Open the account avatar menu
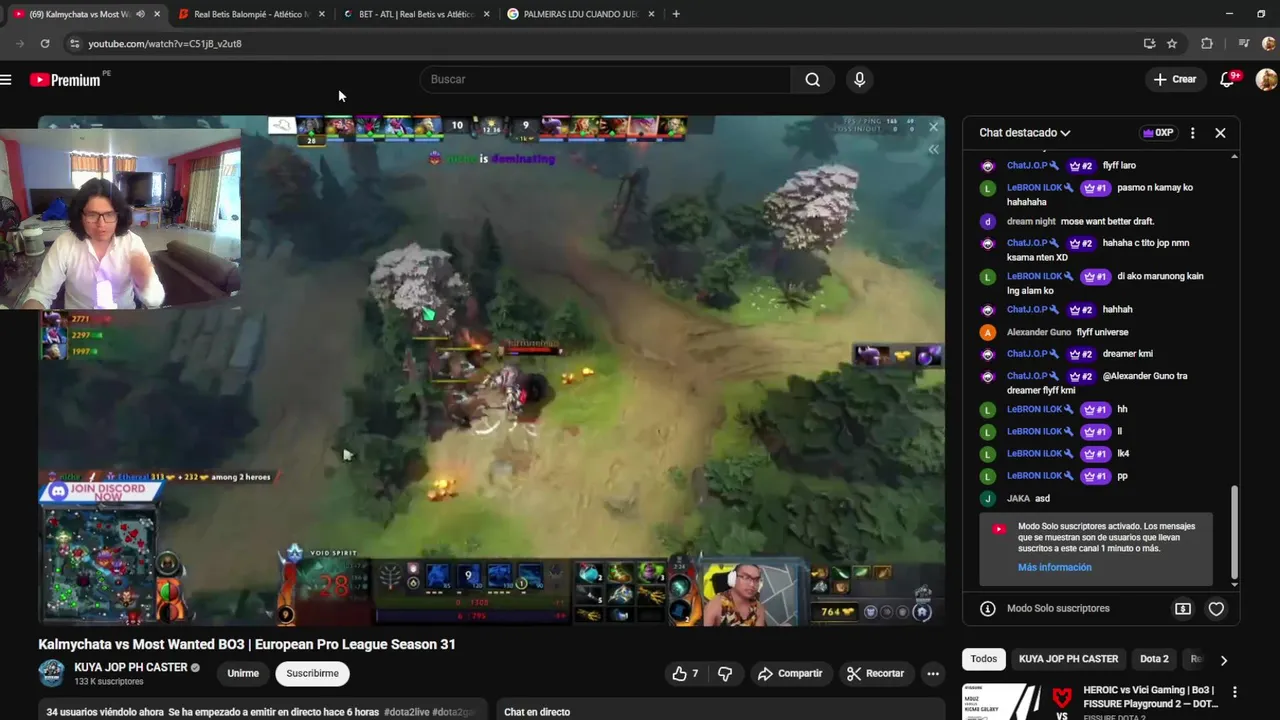 point(1266,80)
